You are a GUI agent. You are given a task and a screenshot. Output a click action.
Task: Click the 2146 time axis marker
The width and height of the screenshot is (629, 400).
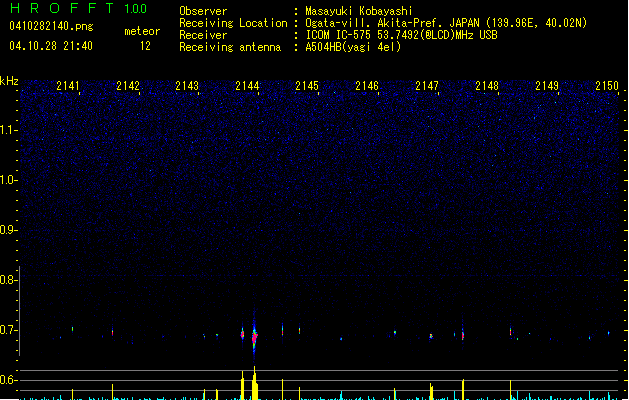coord(367,85)
